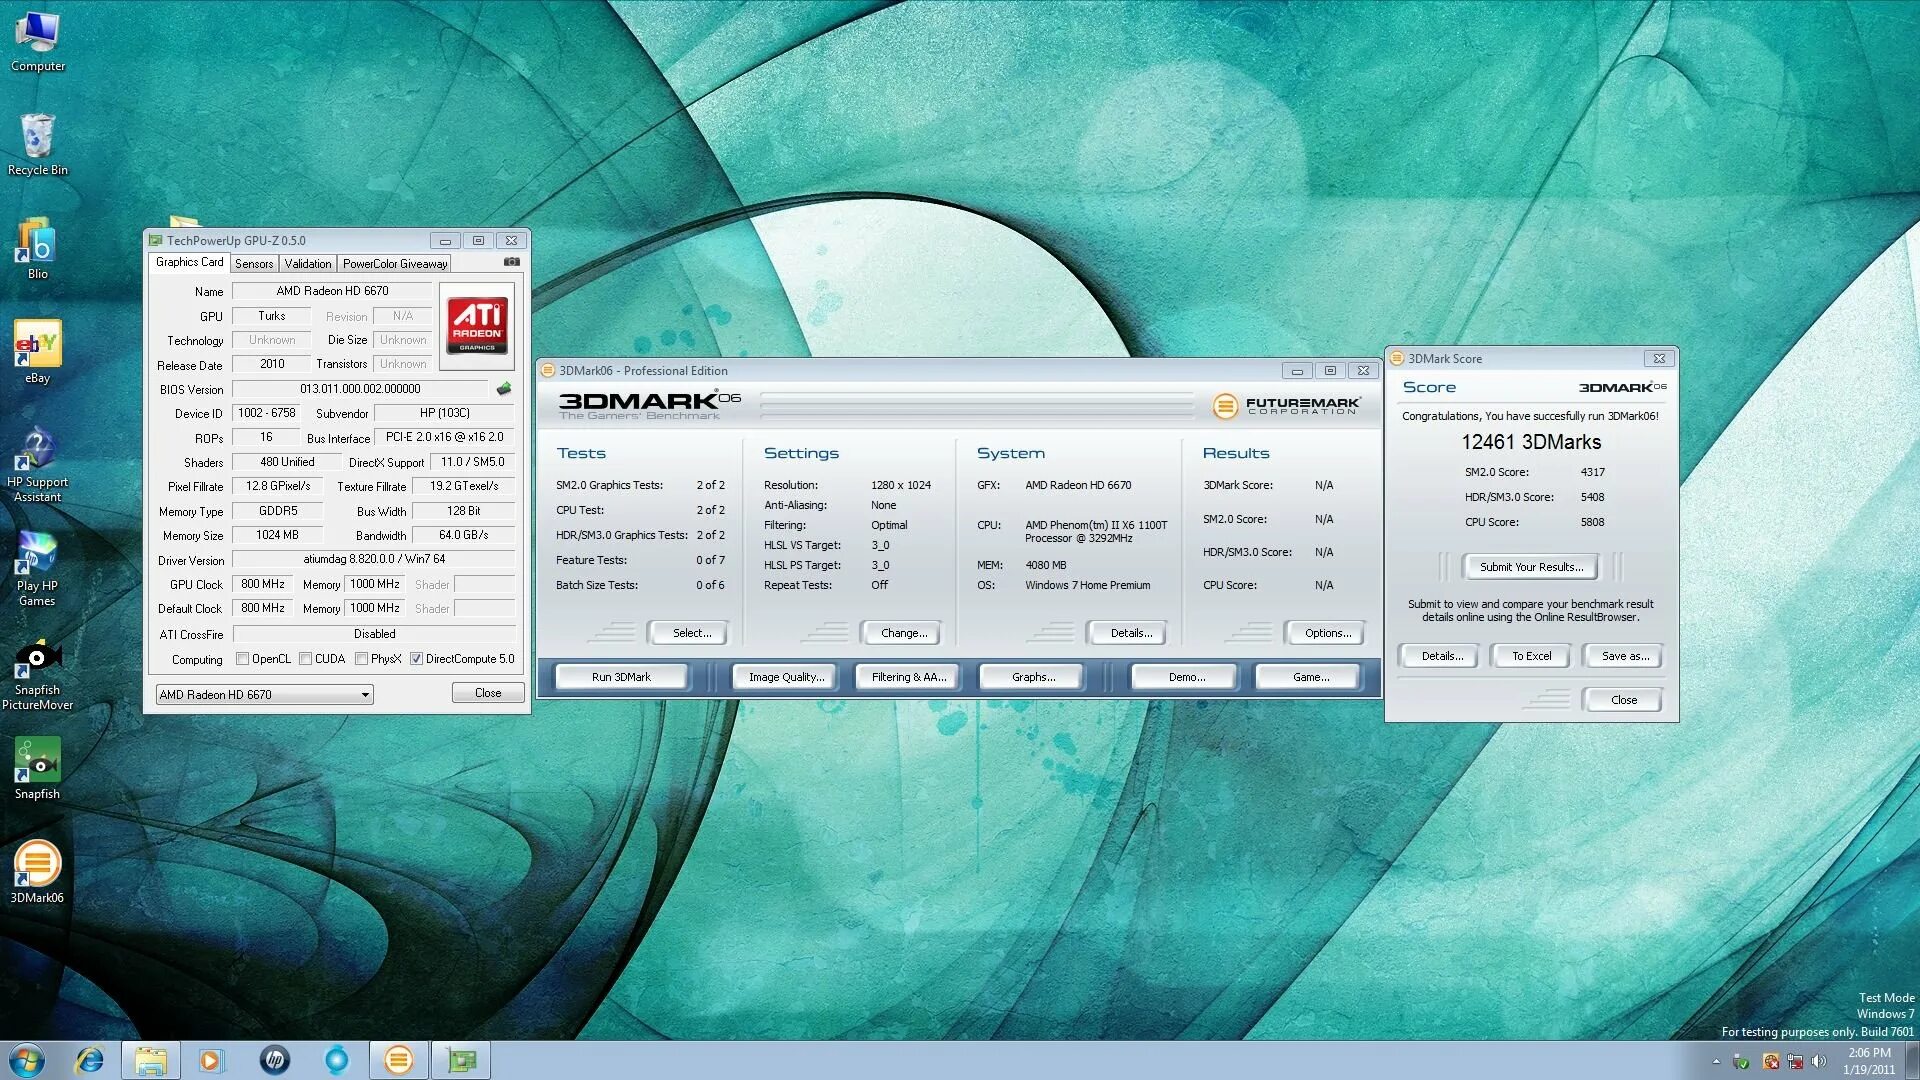The width and height of the screenshot is (1920, 1080).
Task: Open the Sensors tab in GPU-Z
Action: pos(255,264)
